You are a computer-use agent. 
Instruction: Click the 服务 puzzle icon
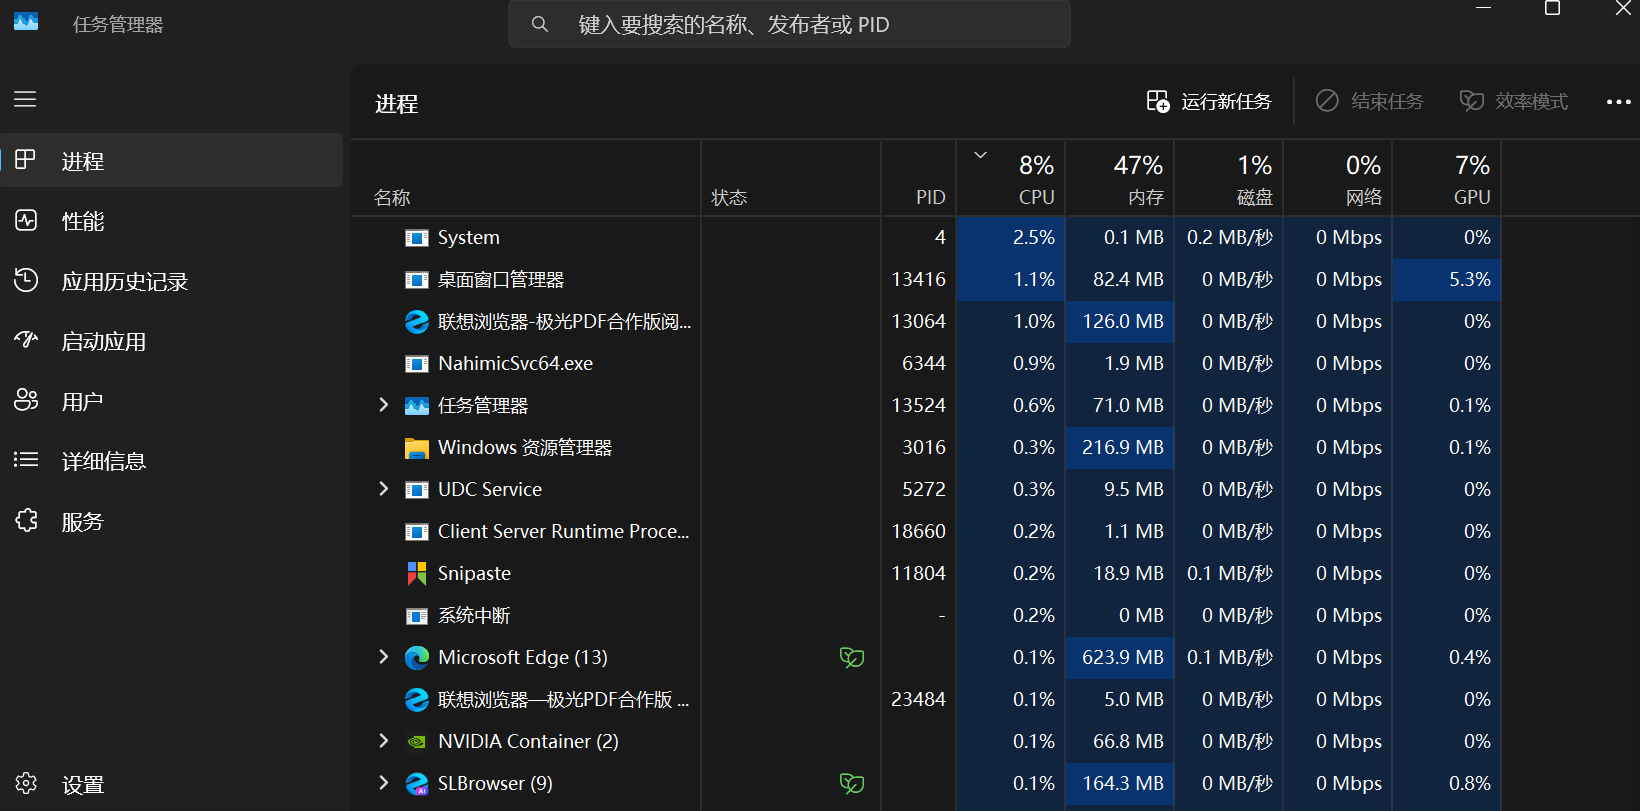[x=26, y=520]
